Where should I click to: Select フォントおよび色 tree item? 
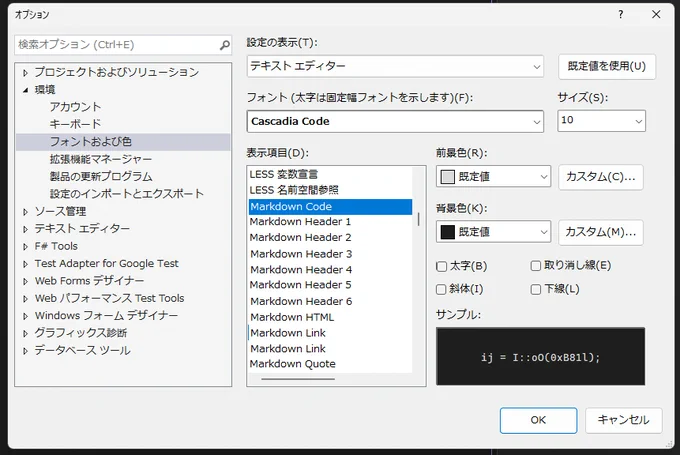pyautogui.click(x=123, y=142)
